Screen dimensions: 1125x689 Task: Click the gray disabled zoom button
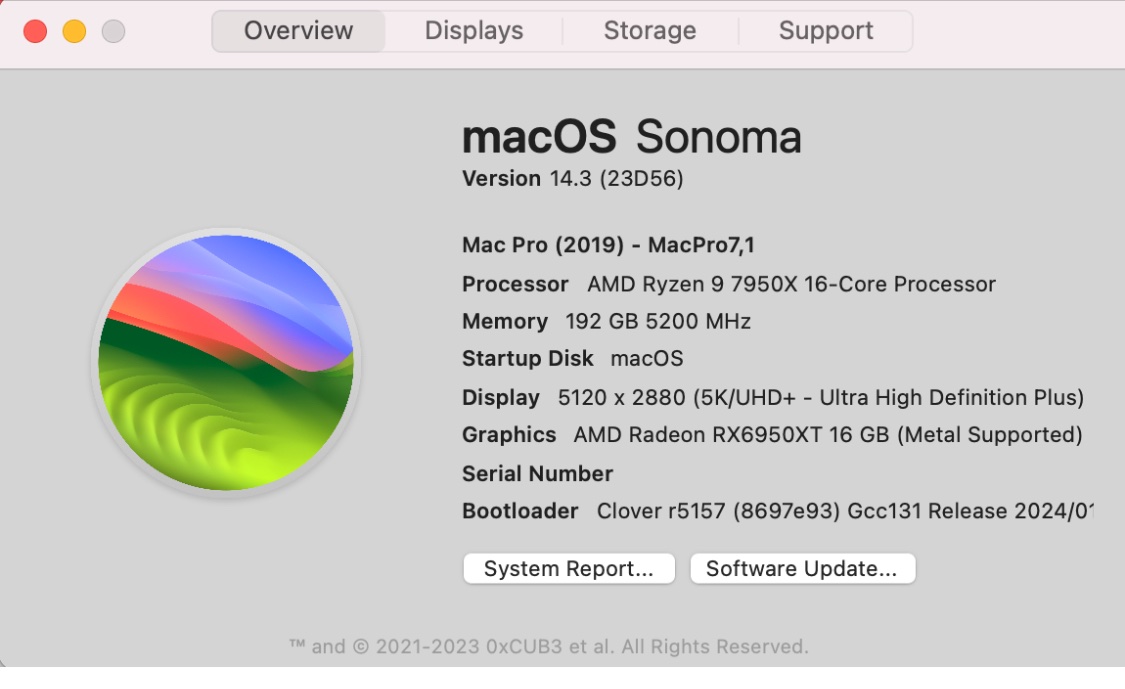pyautogui.click(x=113, y=31)
